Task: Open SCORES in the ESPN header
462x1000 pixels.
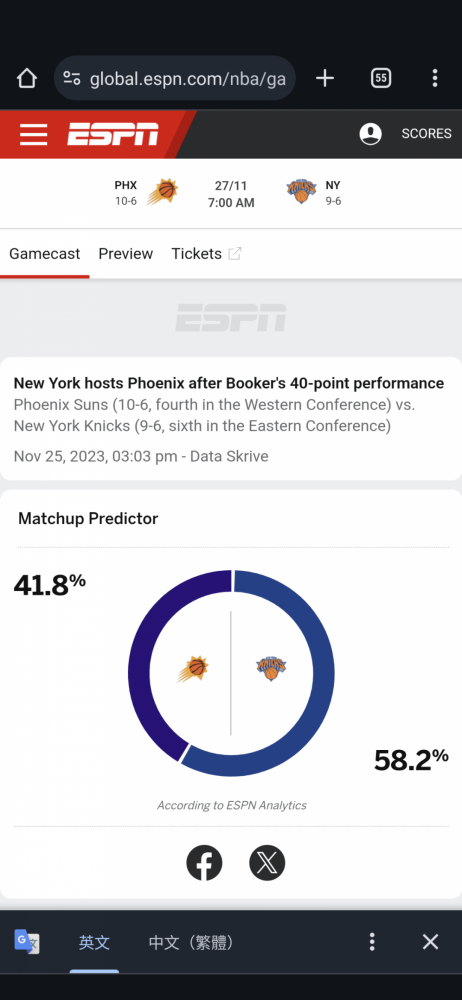Action: tap(426, 134)
